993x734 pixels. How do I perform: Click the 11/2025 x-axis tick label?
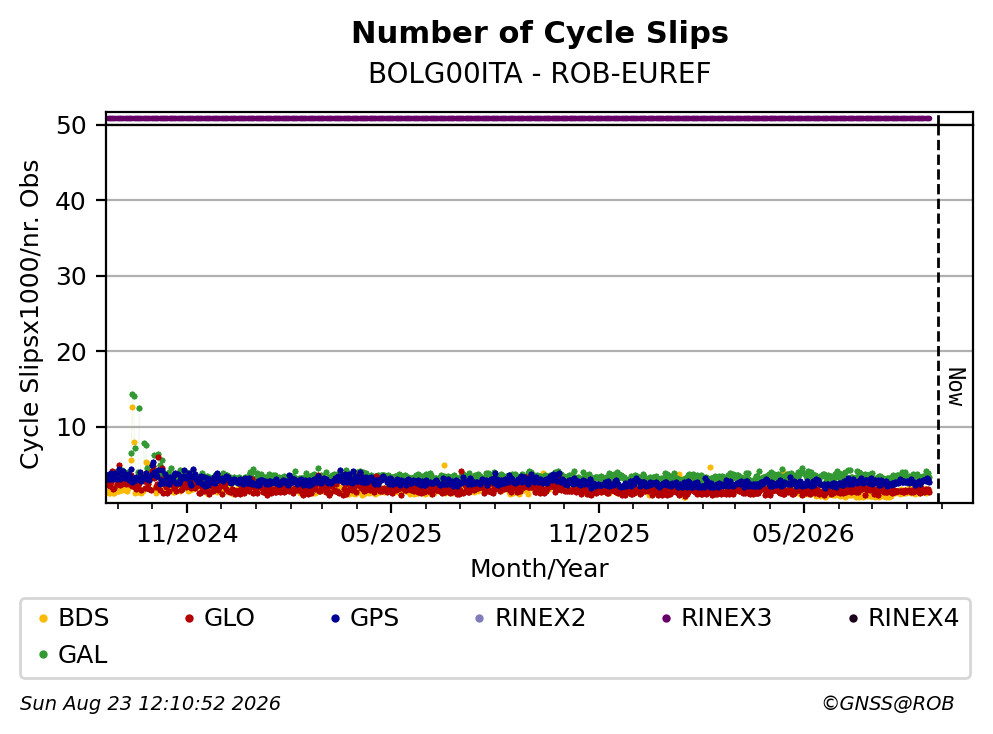point(598,534)
